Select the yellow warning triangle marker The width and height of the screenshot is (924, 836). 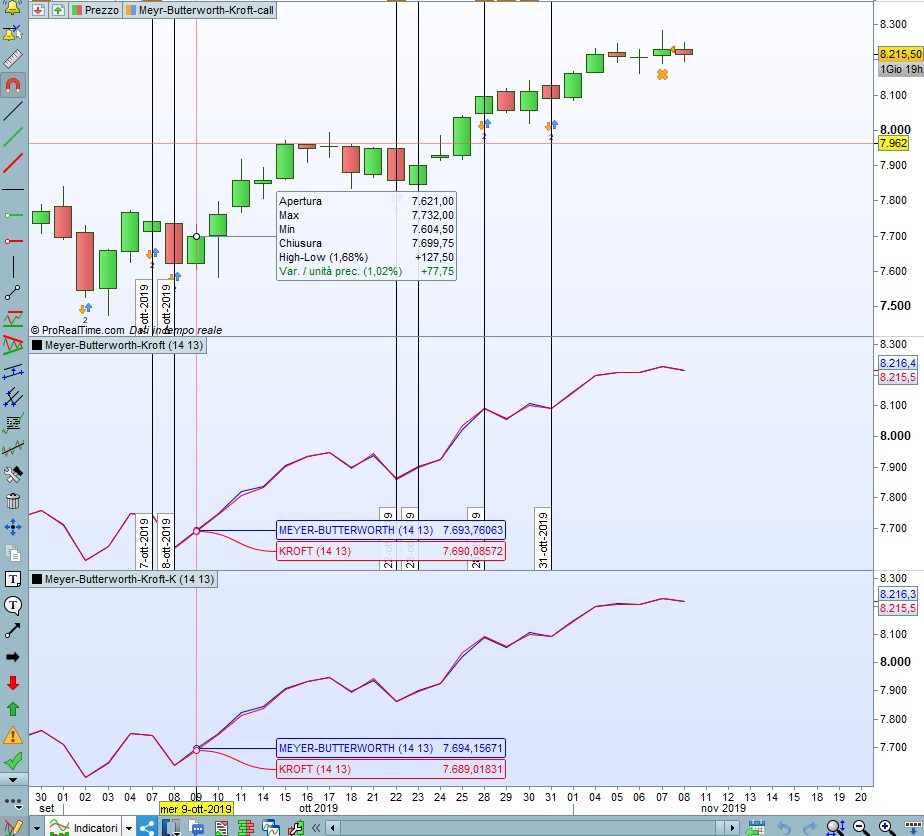point(12,735)
